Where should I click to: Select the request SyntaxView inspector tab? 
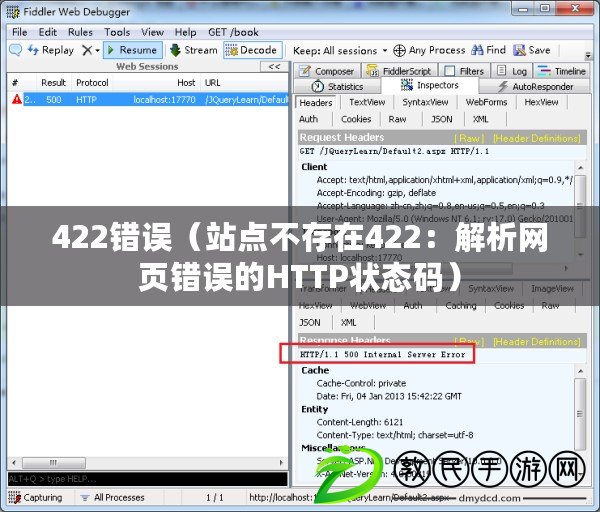pyautogui.click(x=425, y=102)
